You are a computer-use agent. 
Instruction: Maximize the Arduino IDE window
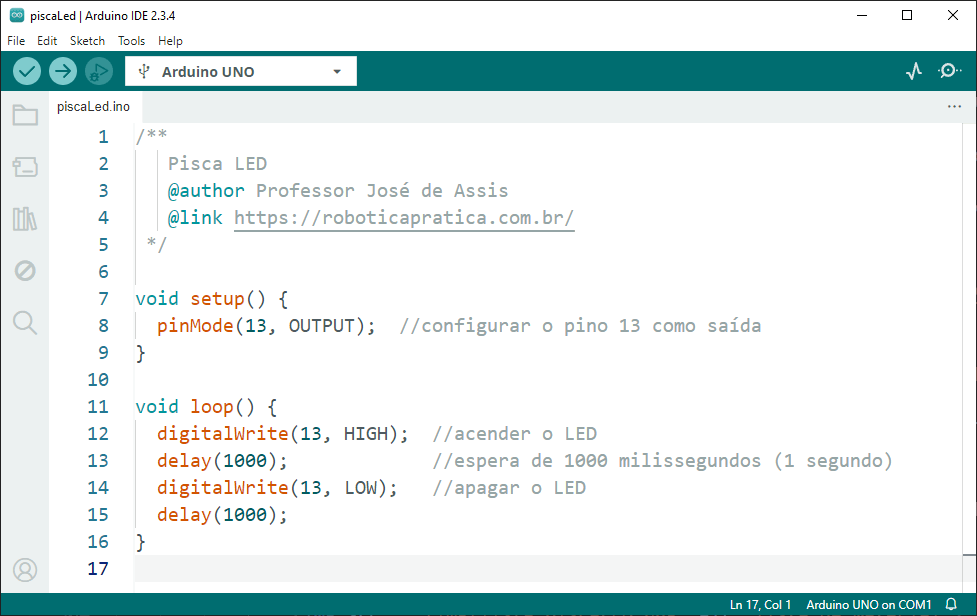[907, 16]
